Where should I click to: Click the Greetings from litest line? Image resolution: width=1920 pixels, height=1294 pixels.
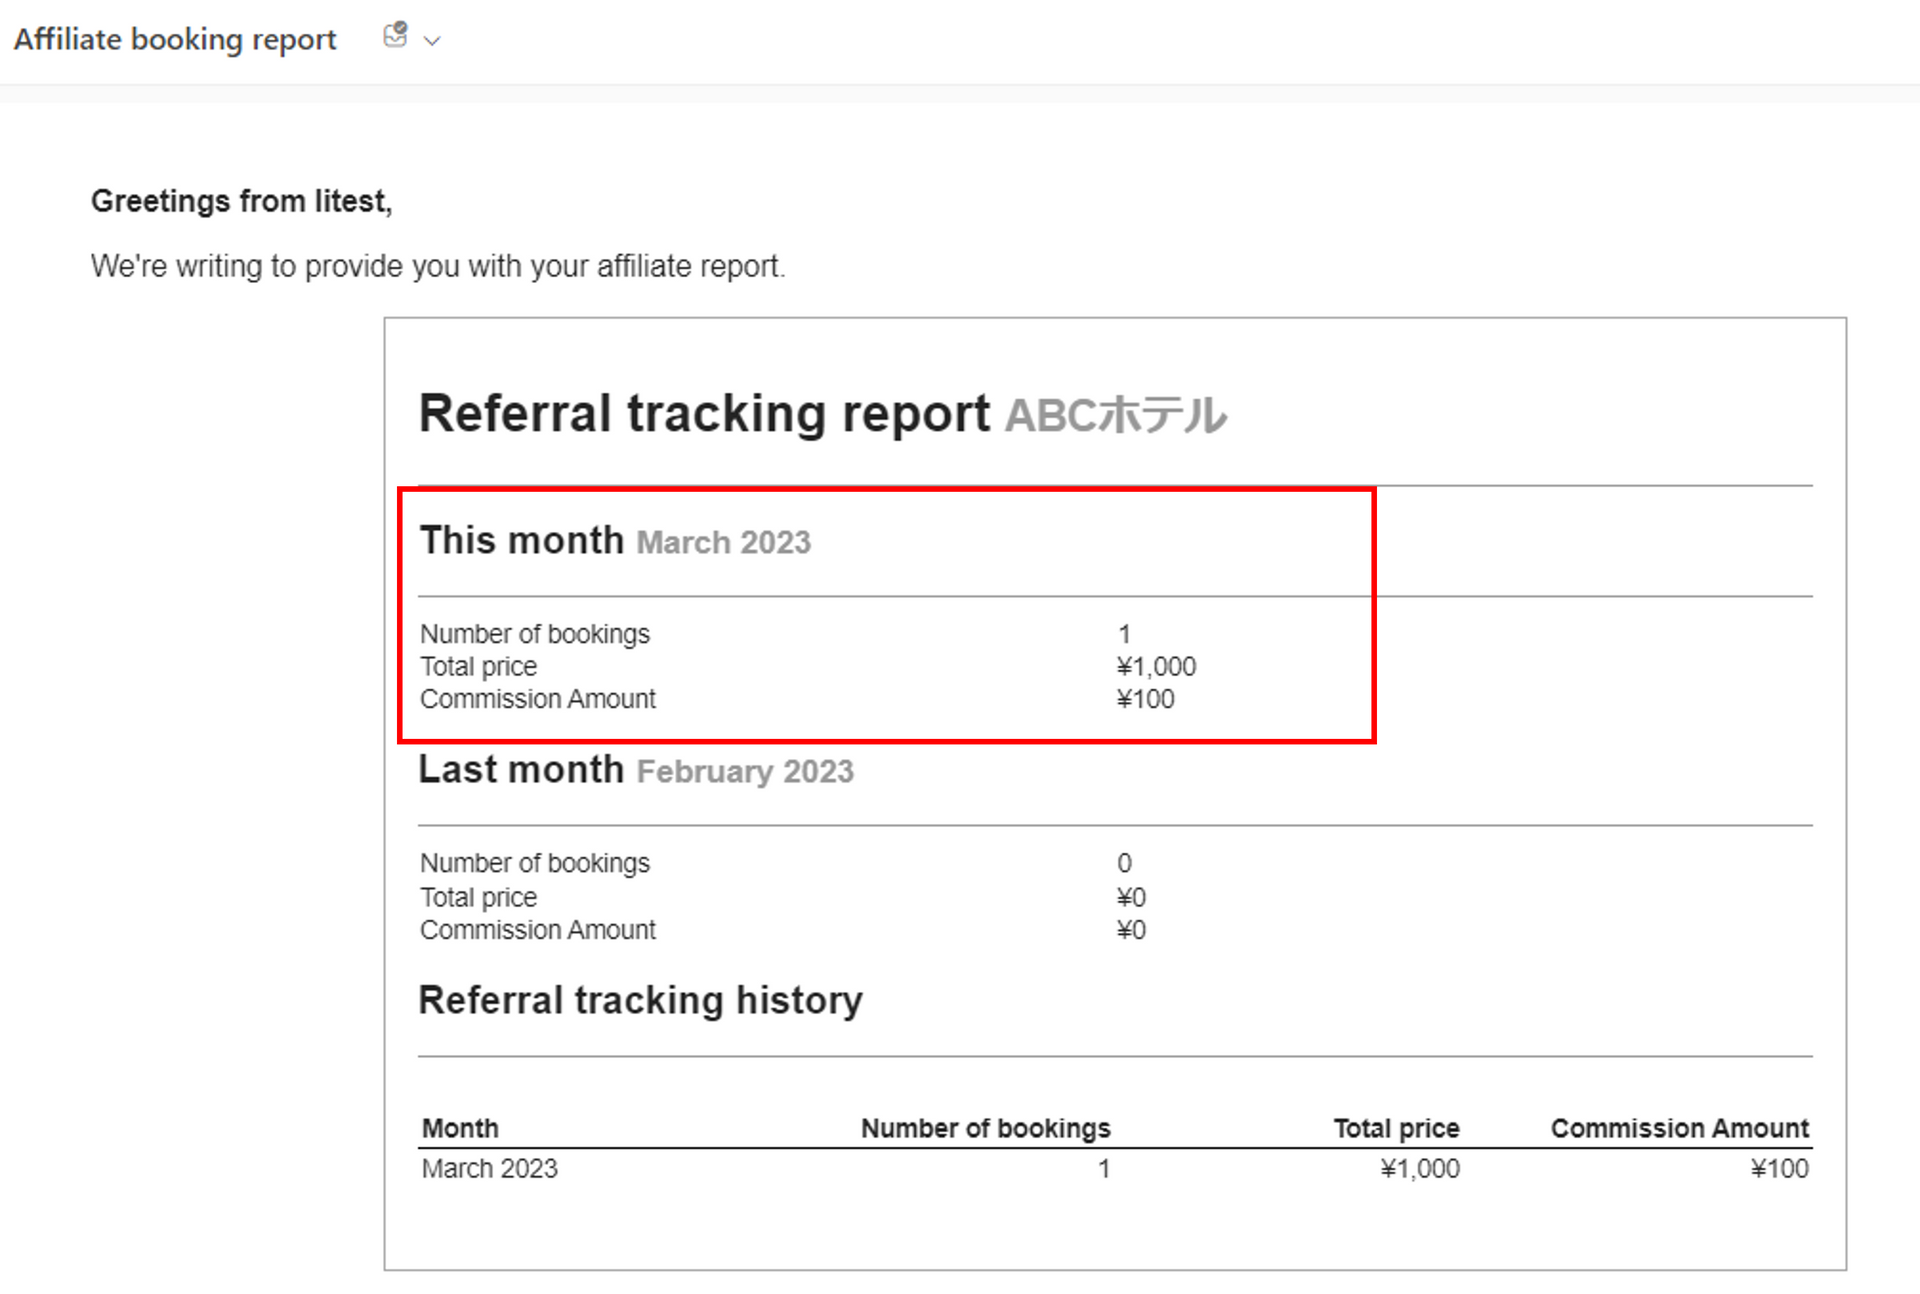[241, 201]
